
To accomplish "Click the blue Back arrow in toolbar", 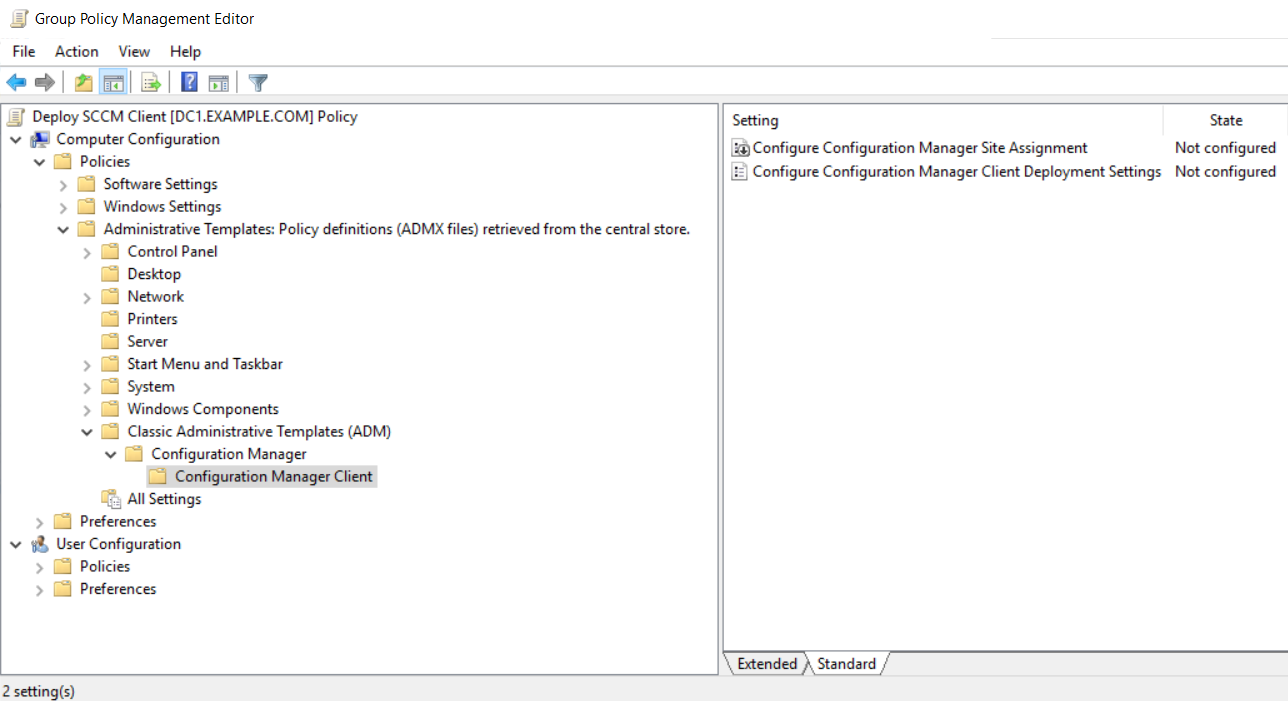I will [x=16, y=83].
